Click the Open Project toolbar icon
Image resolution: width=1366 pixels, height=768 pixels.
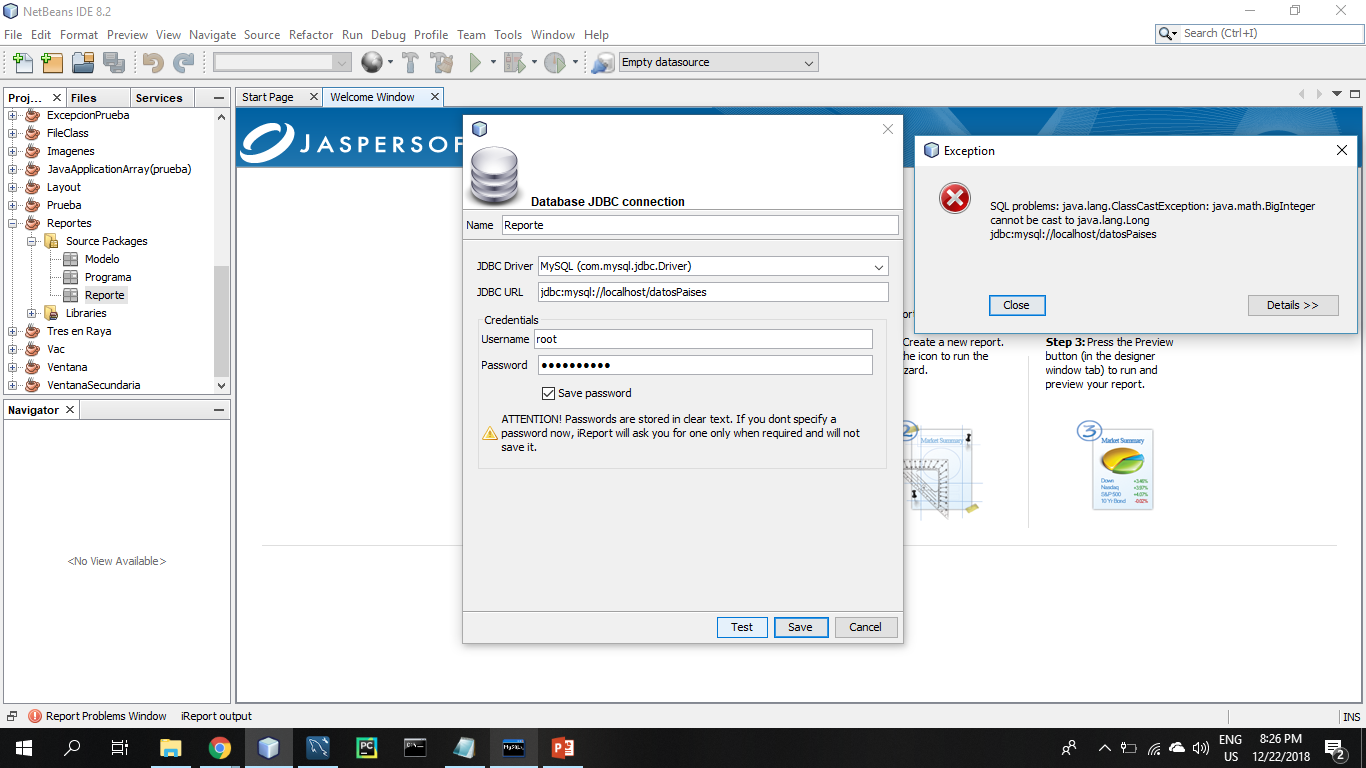83,63
